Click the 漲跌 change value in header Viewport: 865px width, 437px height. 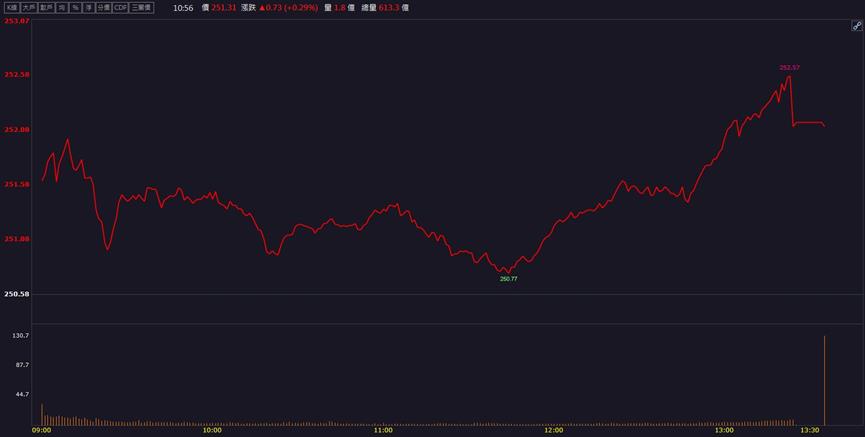point(288,8)
